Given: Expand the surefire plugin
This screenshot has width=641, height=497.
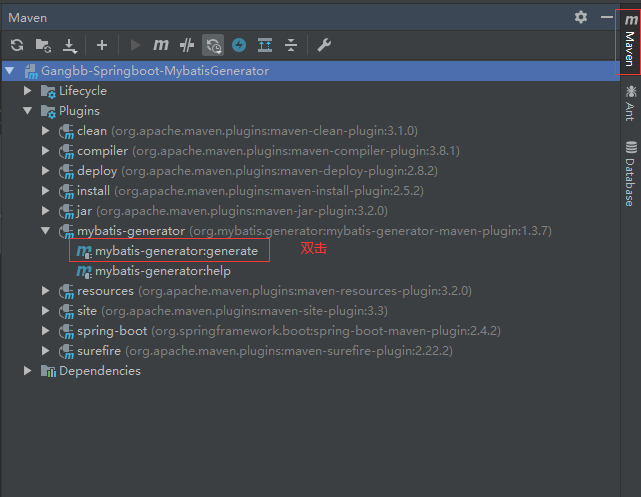Looking at the screenshot, I should tap(45, 351).
